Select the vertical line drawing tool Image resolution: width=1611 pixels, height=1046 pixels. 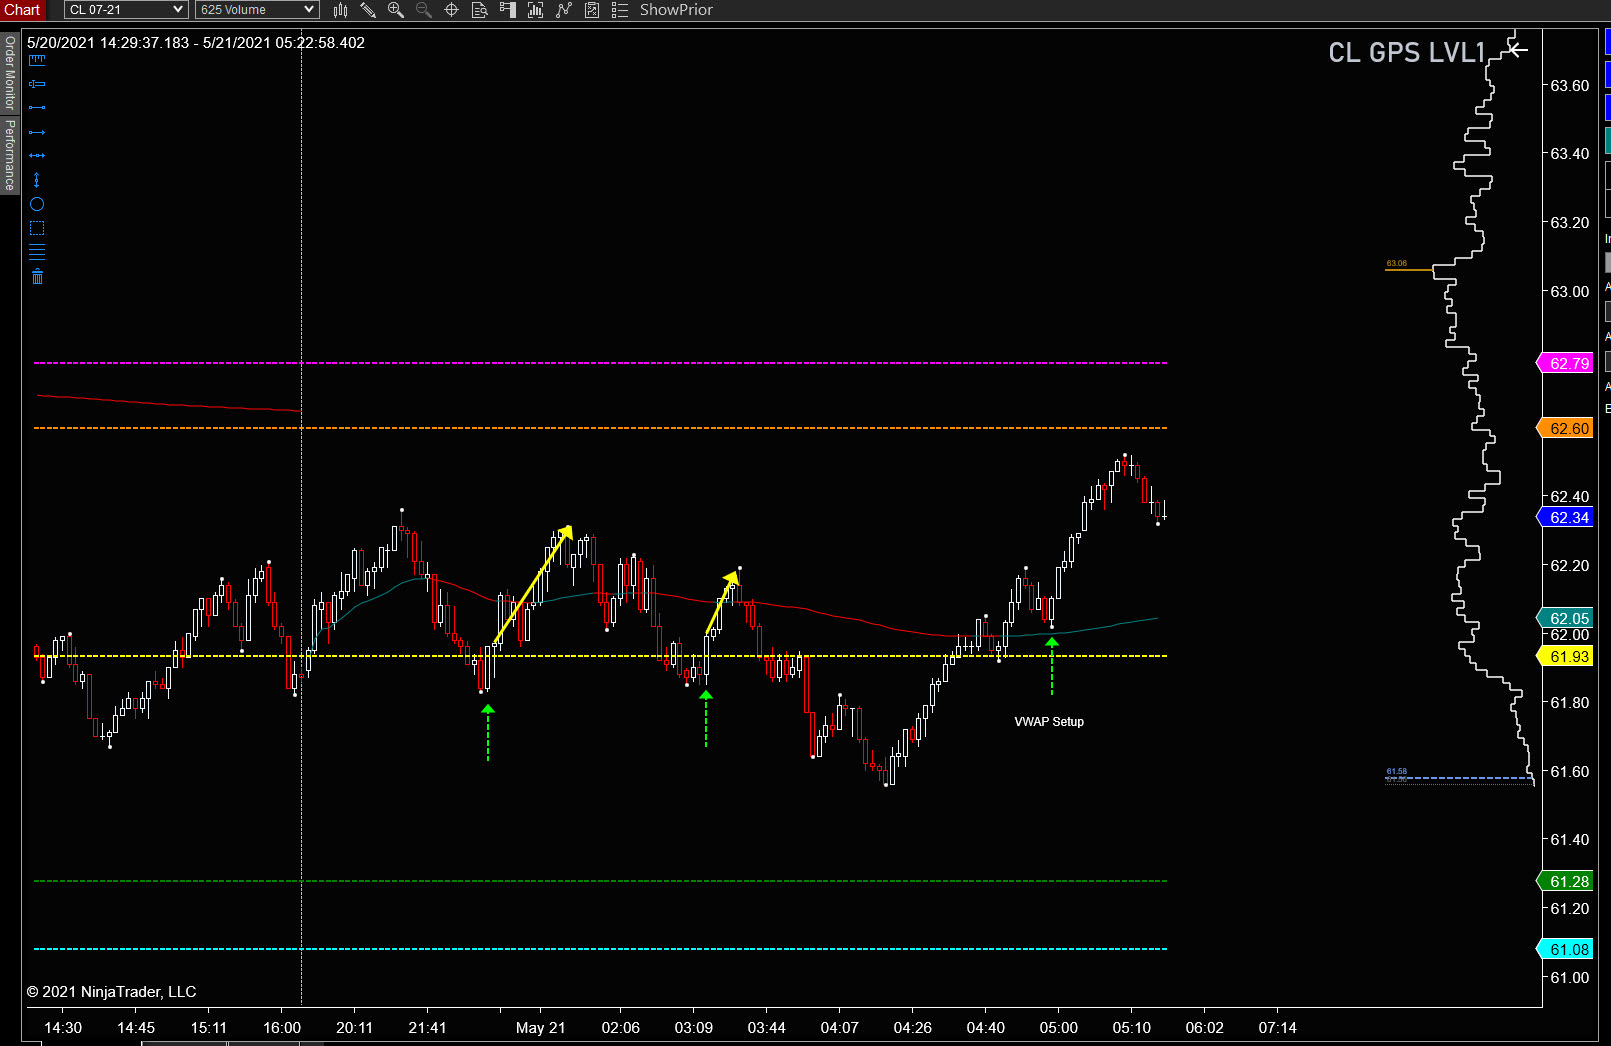pyautogui.click(x=37, y=180)
